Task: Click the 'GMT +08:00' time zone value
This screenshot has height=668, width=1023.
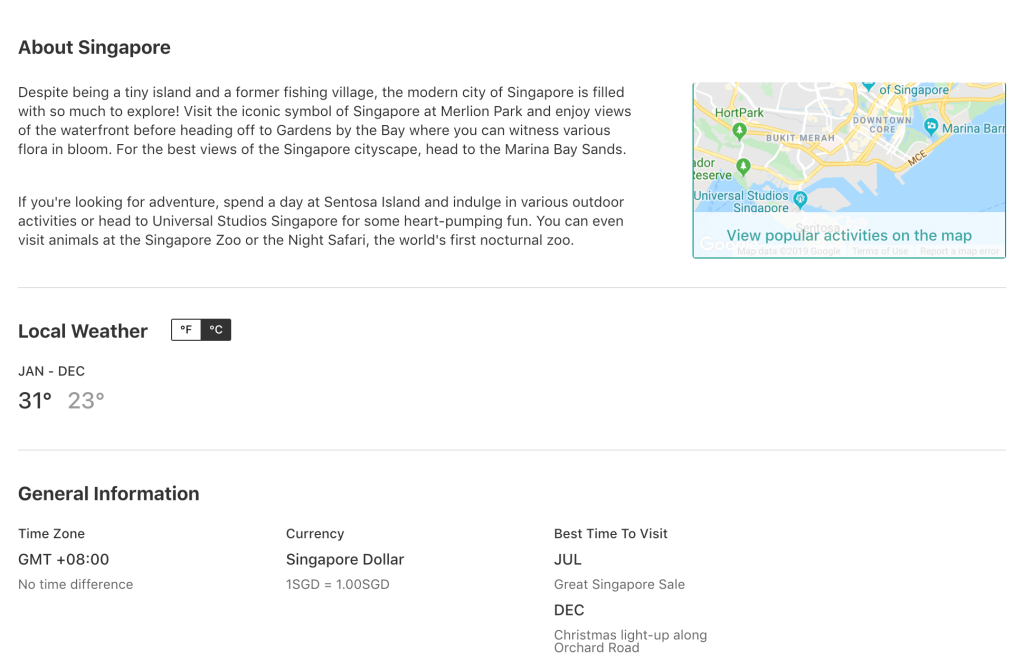Action: [x=64, y=560]
